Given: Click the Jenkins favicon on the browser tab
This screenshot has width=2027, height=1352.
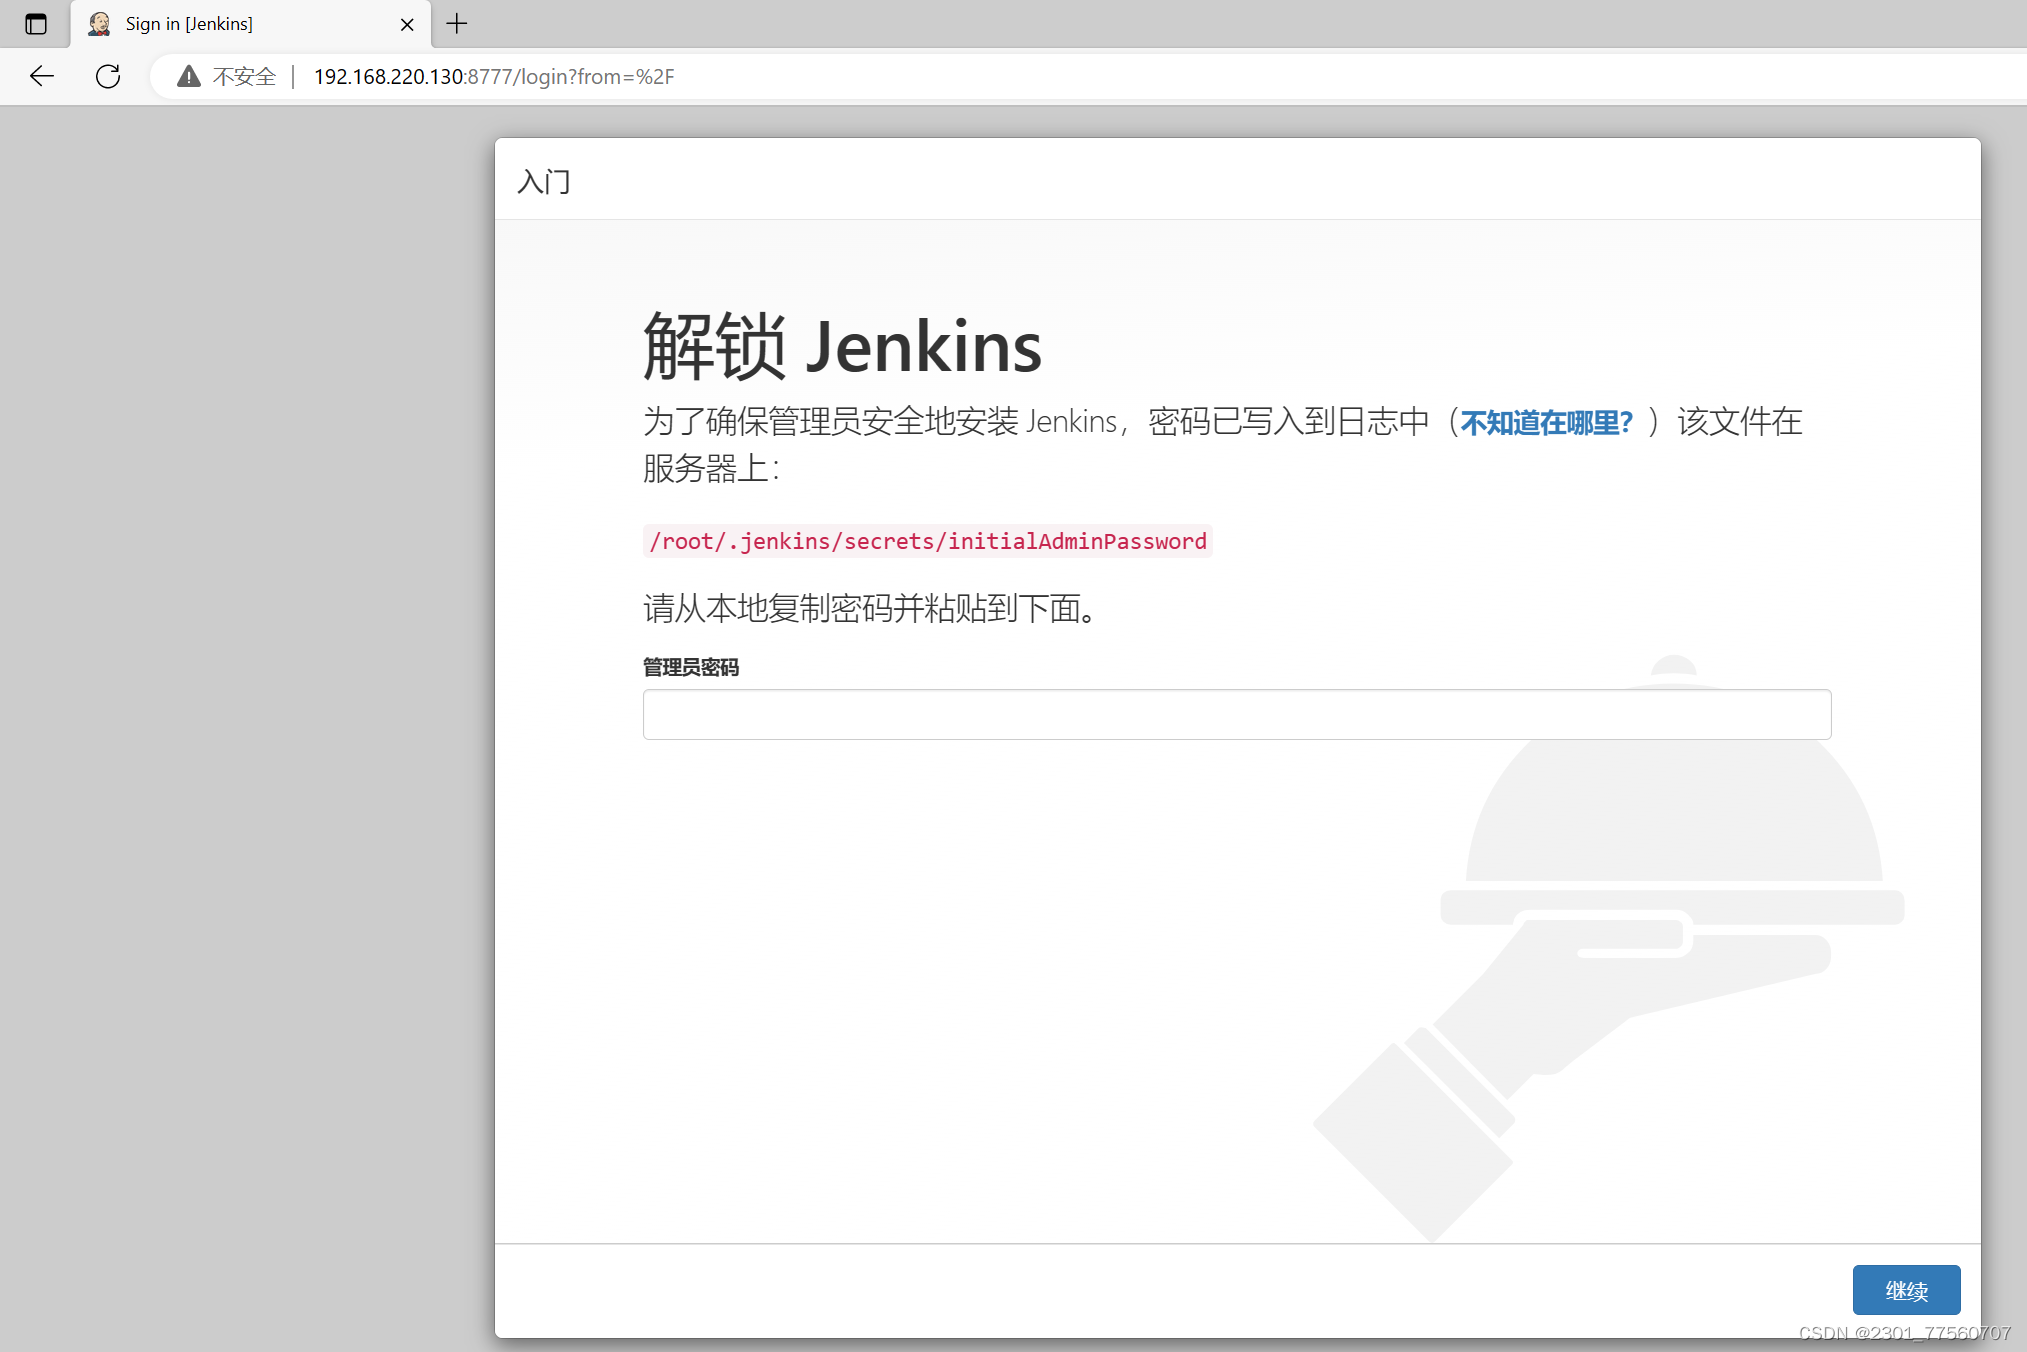Looking at the screenshot, I should pyautogui.click(x=98, y=23).
